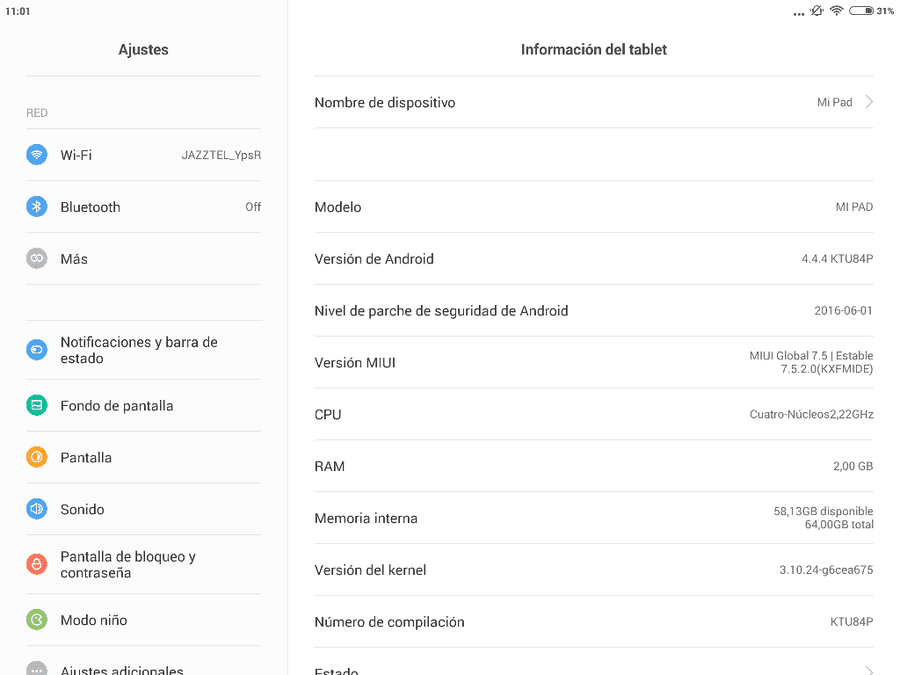
Task: Tap Versión de Android label
Action: [x=374, y=259]
